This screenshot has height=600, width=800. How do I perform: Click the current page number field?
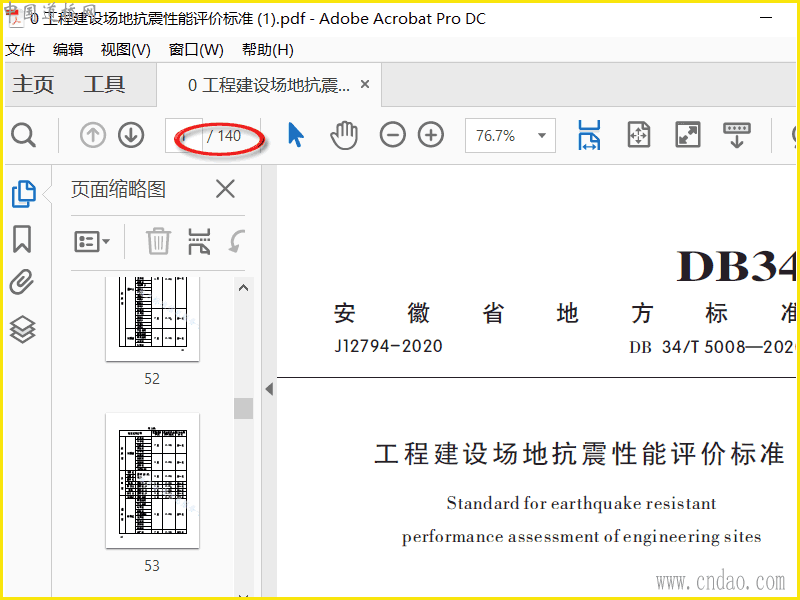184,136
